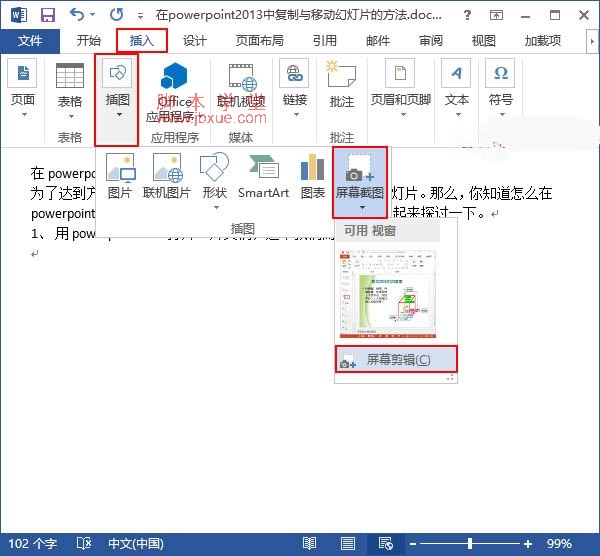Collapse the 插图 (Illustrations) dropdown button
600x556 pixels.
click(117, 99)
